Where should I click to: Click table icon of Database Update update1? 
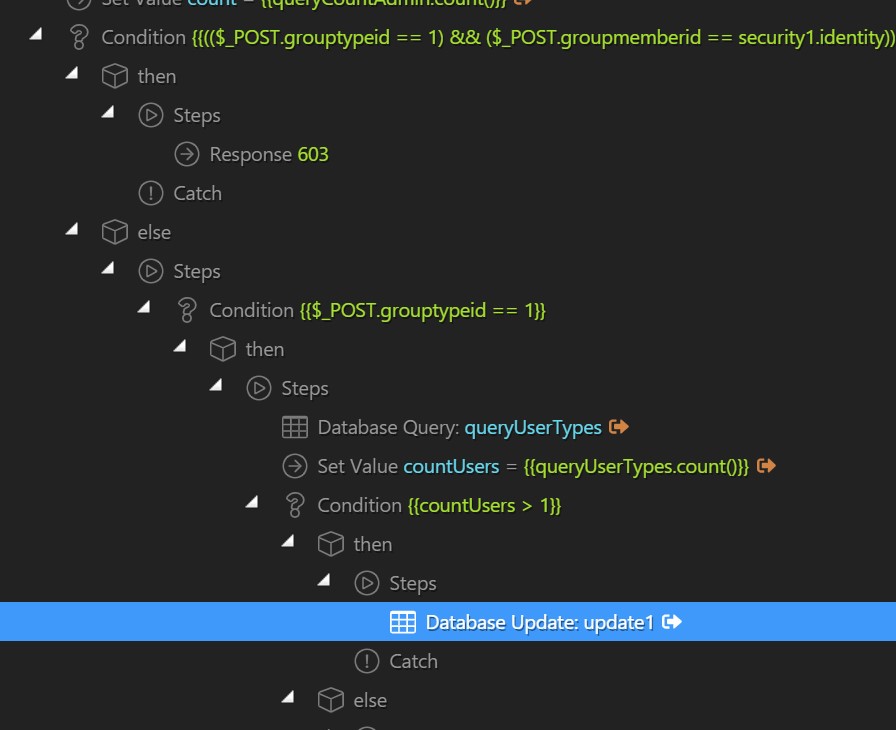click(x=403, y=622)
